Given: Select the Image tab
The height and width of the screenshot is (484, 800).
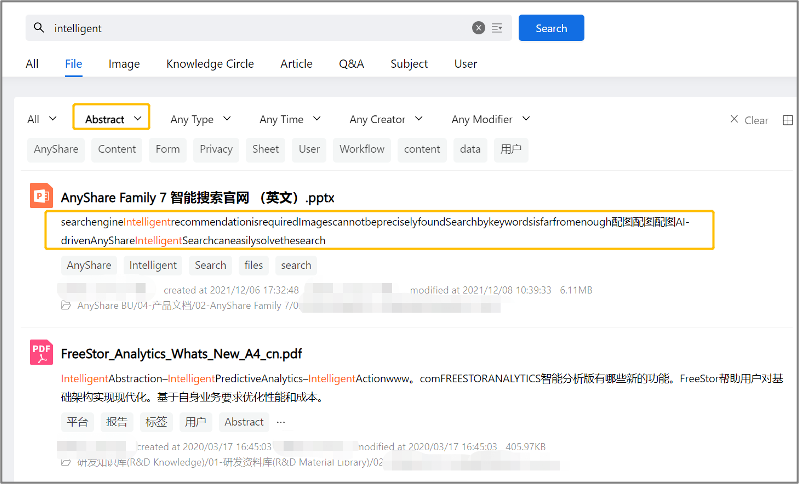Looking at the screenshot, I should pyautogui.click(x=124, y=64).
